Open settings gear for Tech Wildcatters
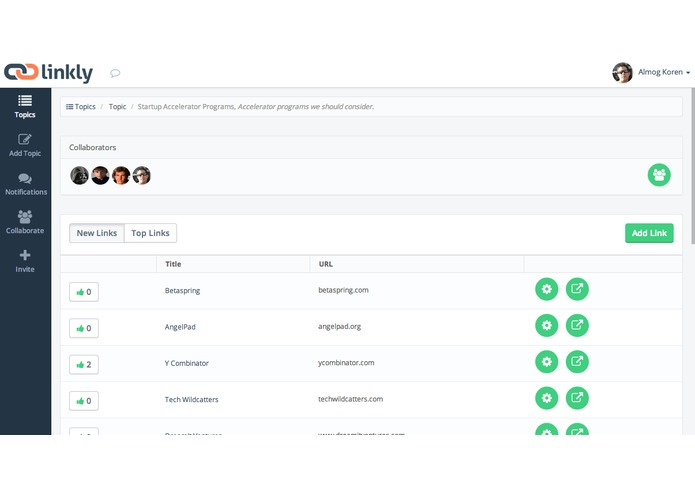695x494 pixels. tap(547, 398)
